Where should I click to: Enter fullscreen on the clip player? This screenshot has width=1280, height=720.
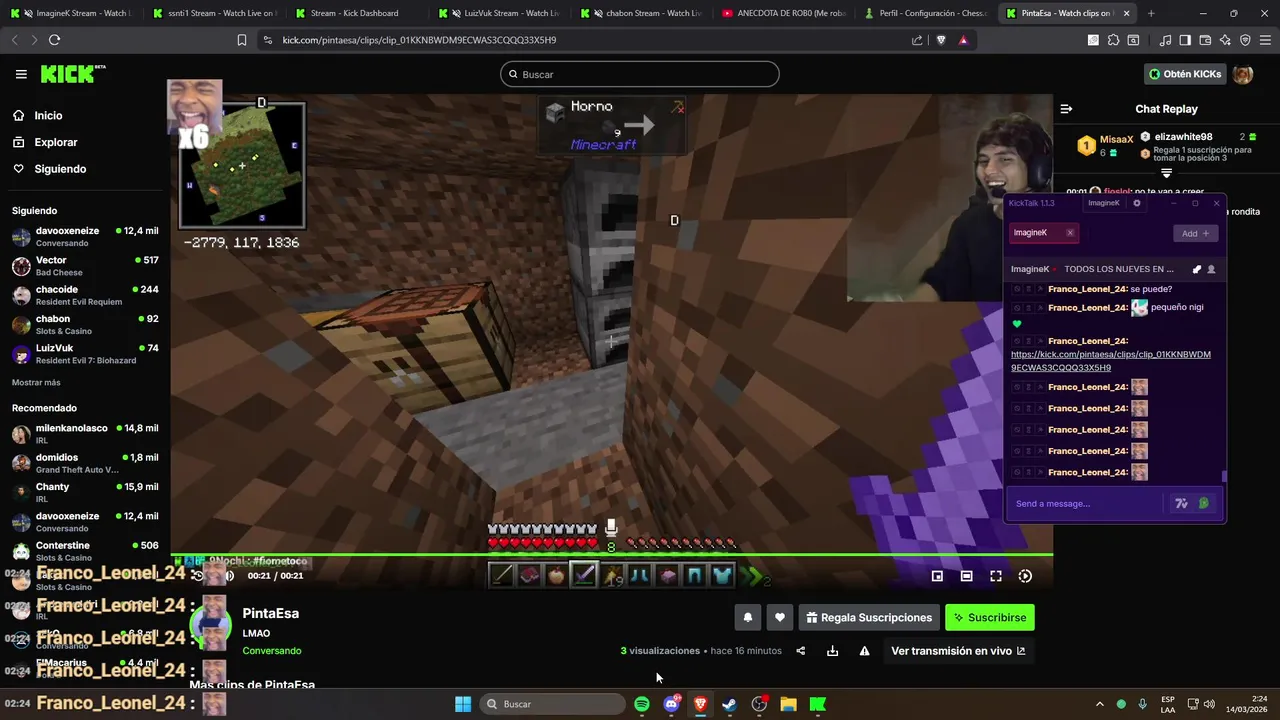(996, 576)
